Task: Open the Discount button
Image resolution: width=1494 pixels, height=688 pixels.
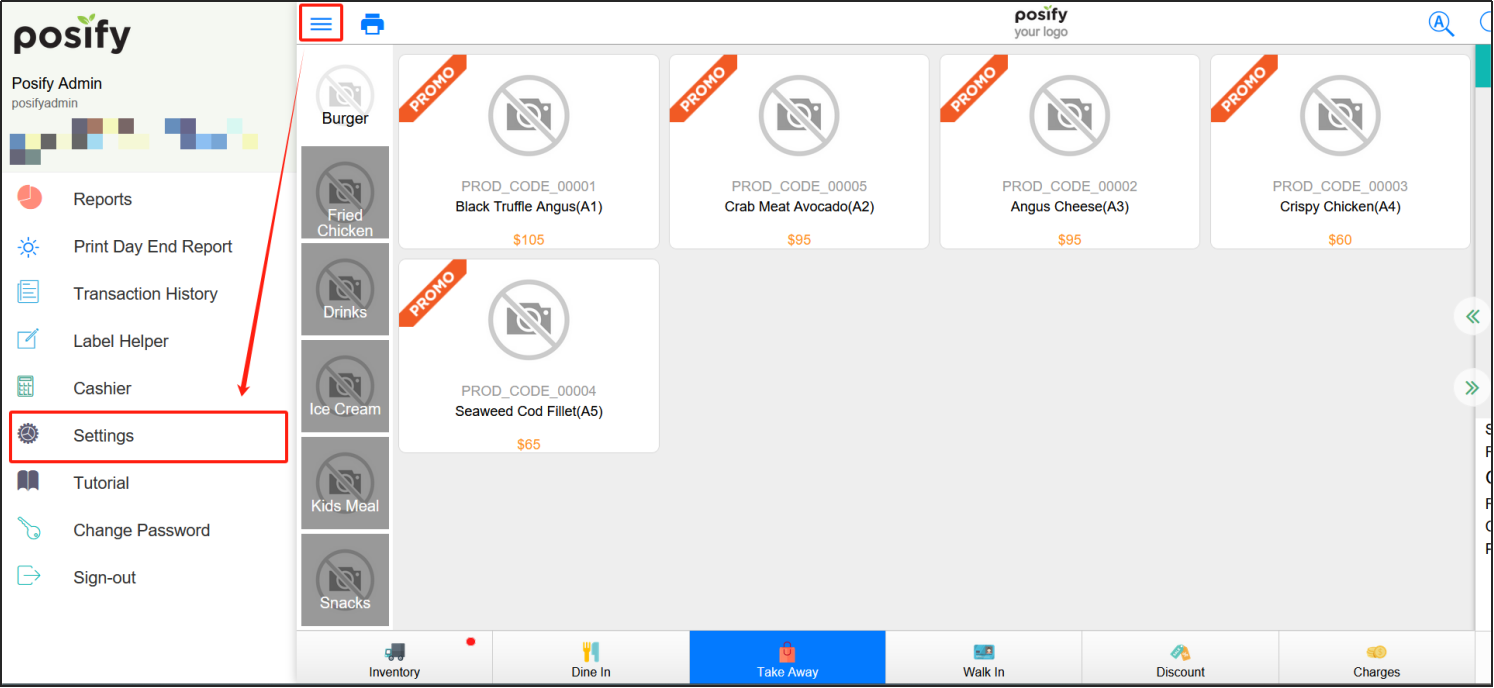Action: [1181, 659]
